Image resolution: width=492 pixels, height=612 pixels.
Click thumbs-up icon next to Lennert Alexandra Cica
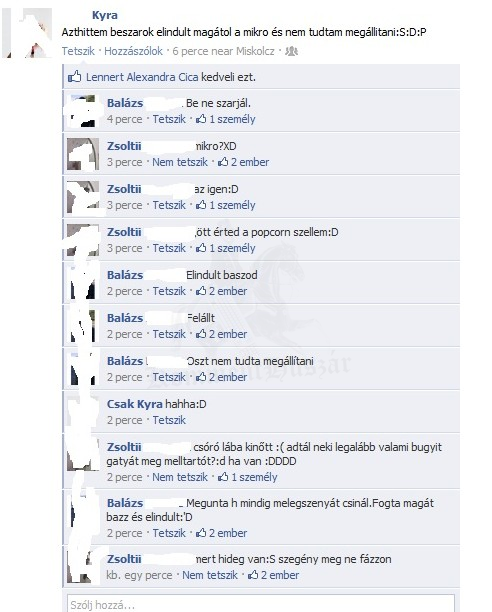75,76
